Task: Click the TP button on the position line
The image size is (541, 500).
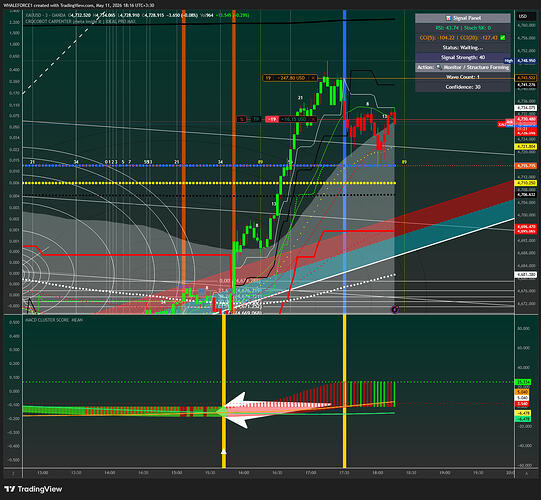Action: tap(256, 119)
